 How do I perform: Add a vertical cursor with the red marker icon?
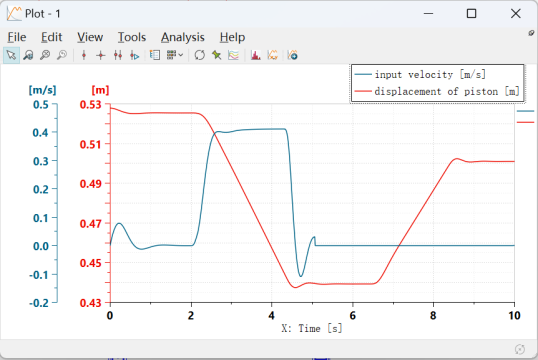point(84,55)
